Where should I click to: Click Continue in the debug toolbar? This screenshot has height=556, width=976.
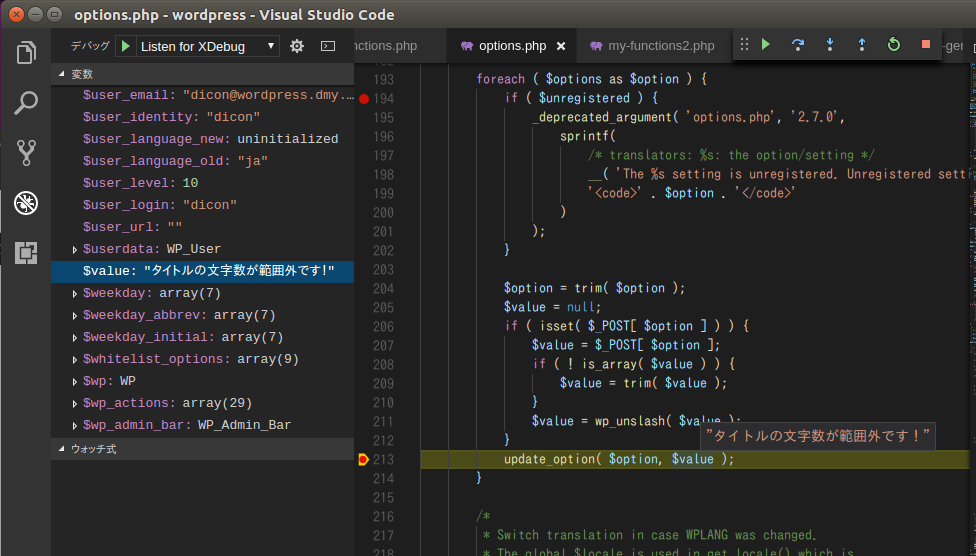point(766,45)
